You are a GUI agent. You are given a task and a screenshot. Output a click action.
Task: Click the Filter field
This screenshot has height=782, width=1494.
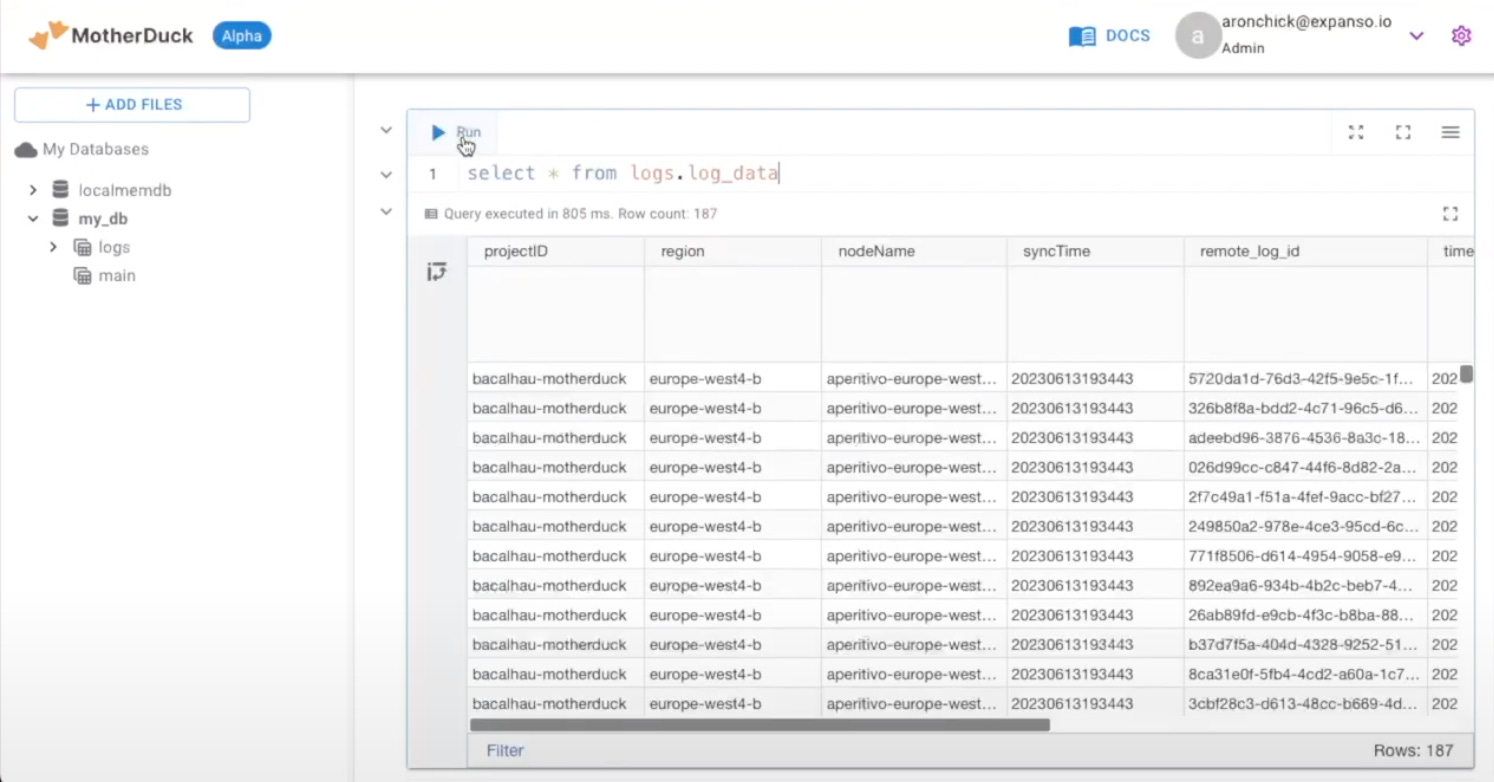(505, 750)
